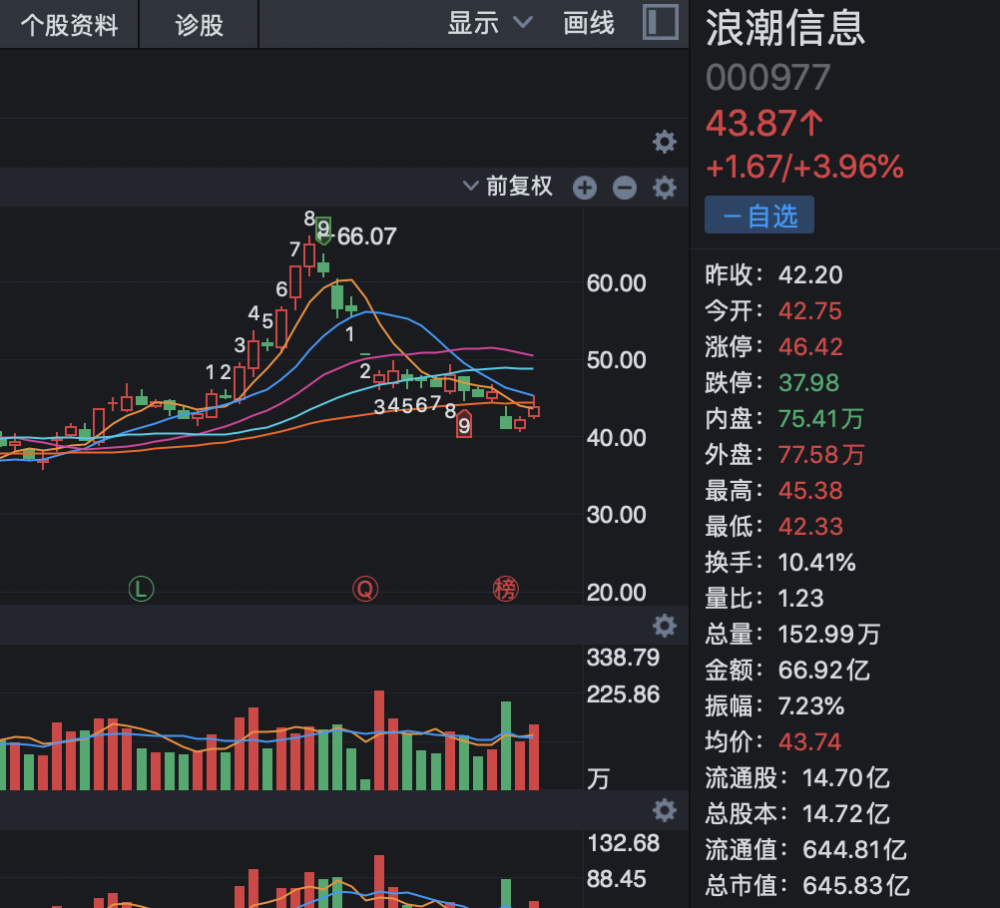This screenshot has width=1000, height=908.
Task: Click the 涨停 value 46.42
Action: click(x=810, y=347)
